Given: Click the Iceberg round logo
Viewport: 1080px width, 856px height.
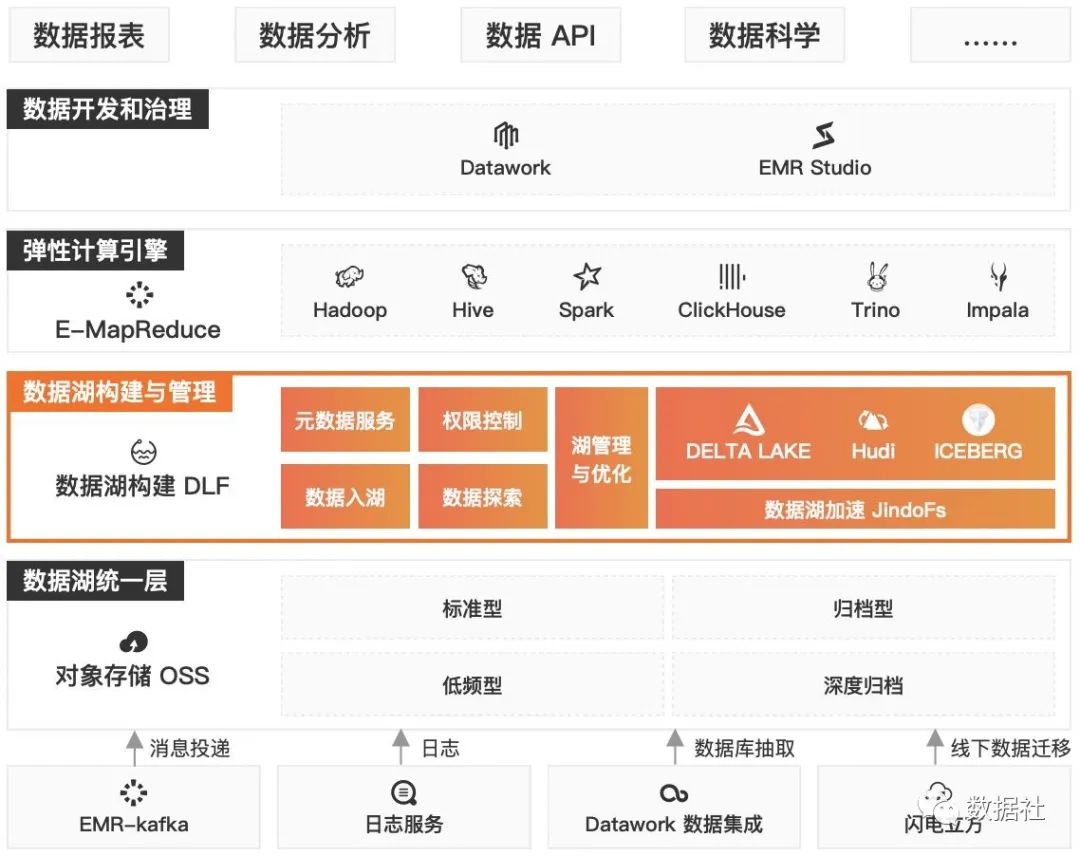Looking at the screenshot, I should coord(978,419).
